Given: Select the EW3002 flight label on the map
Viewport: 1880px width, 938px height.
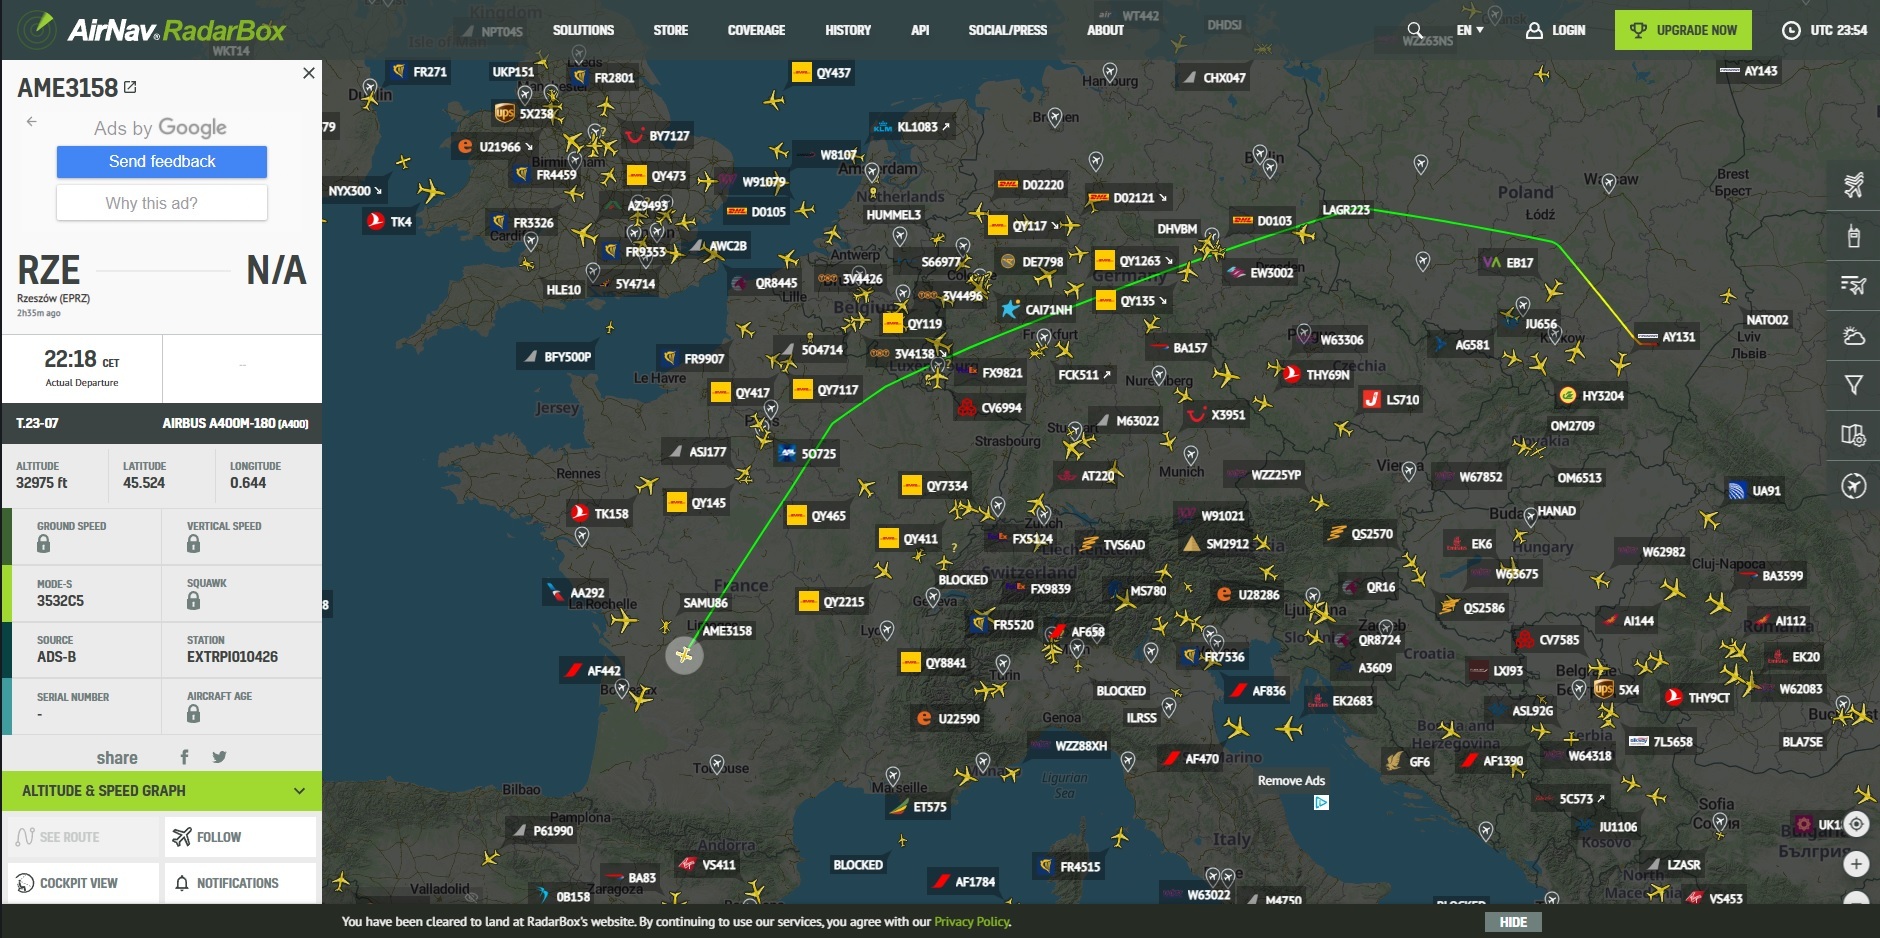Looking at the screenshot, I should click(x=1261, y=272).
